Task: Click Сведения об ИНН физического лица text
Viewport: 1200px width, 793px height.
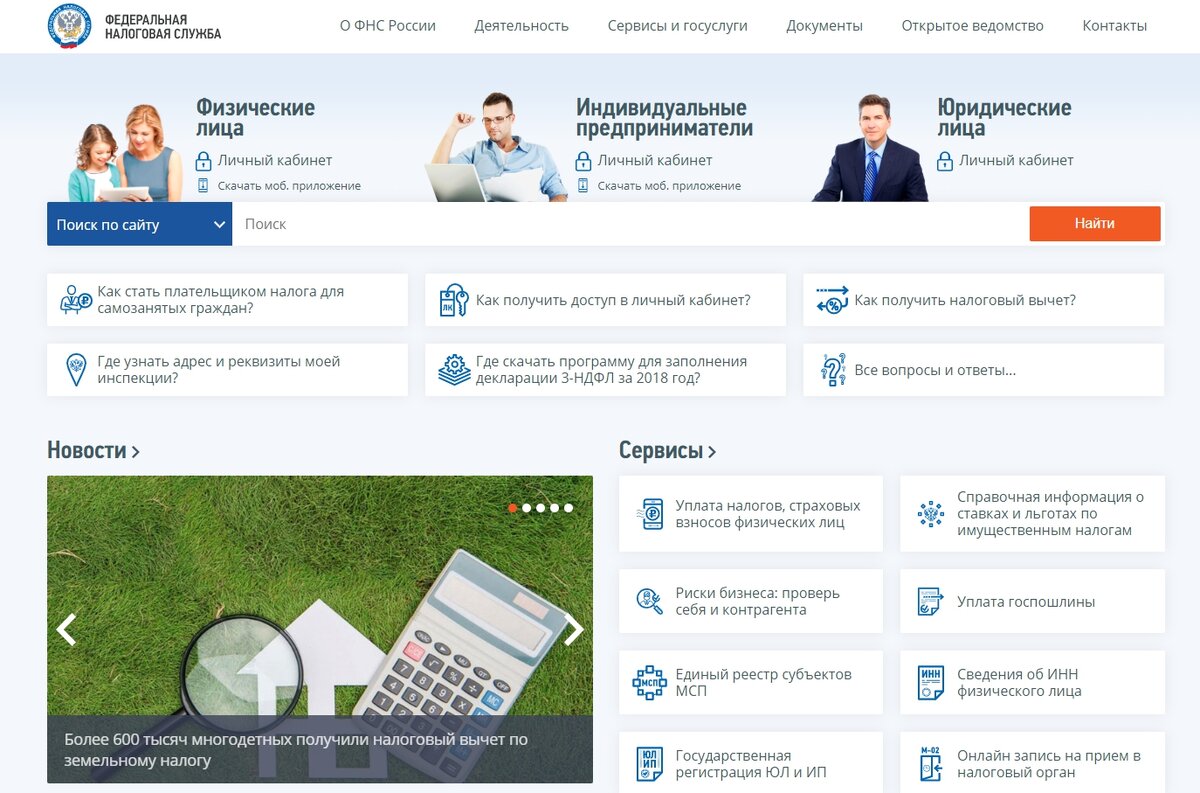Action: (x=1019, y=683)
